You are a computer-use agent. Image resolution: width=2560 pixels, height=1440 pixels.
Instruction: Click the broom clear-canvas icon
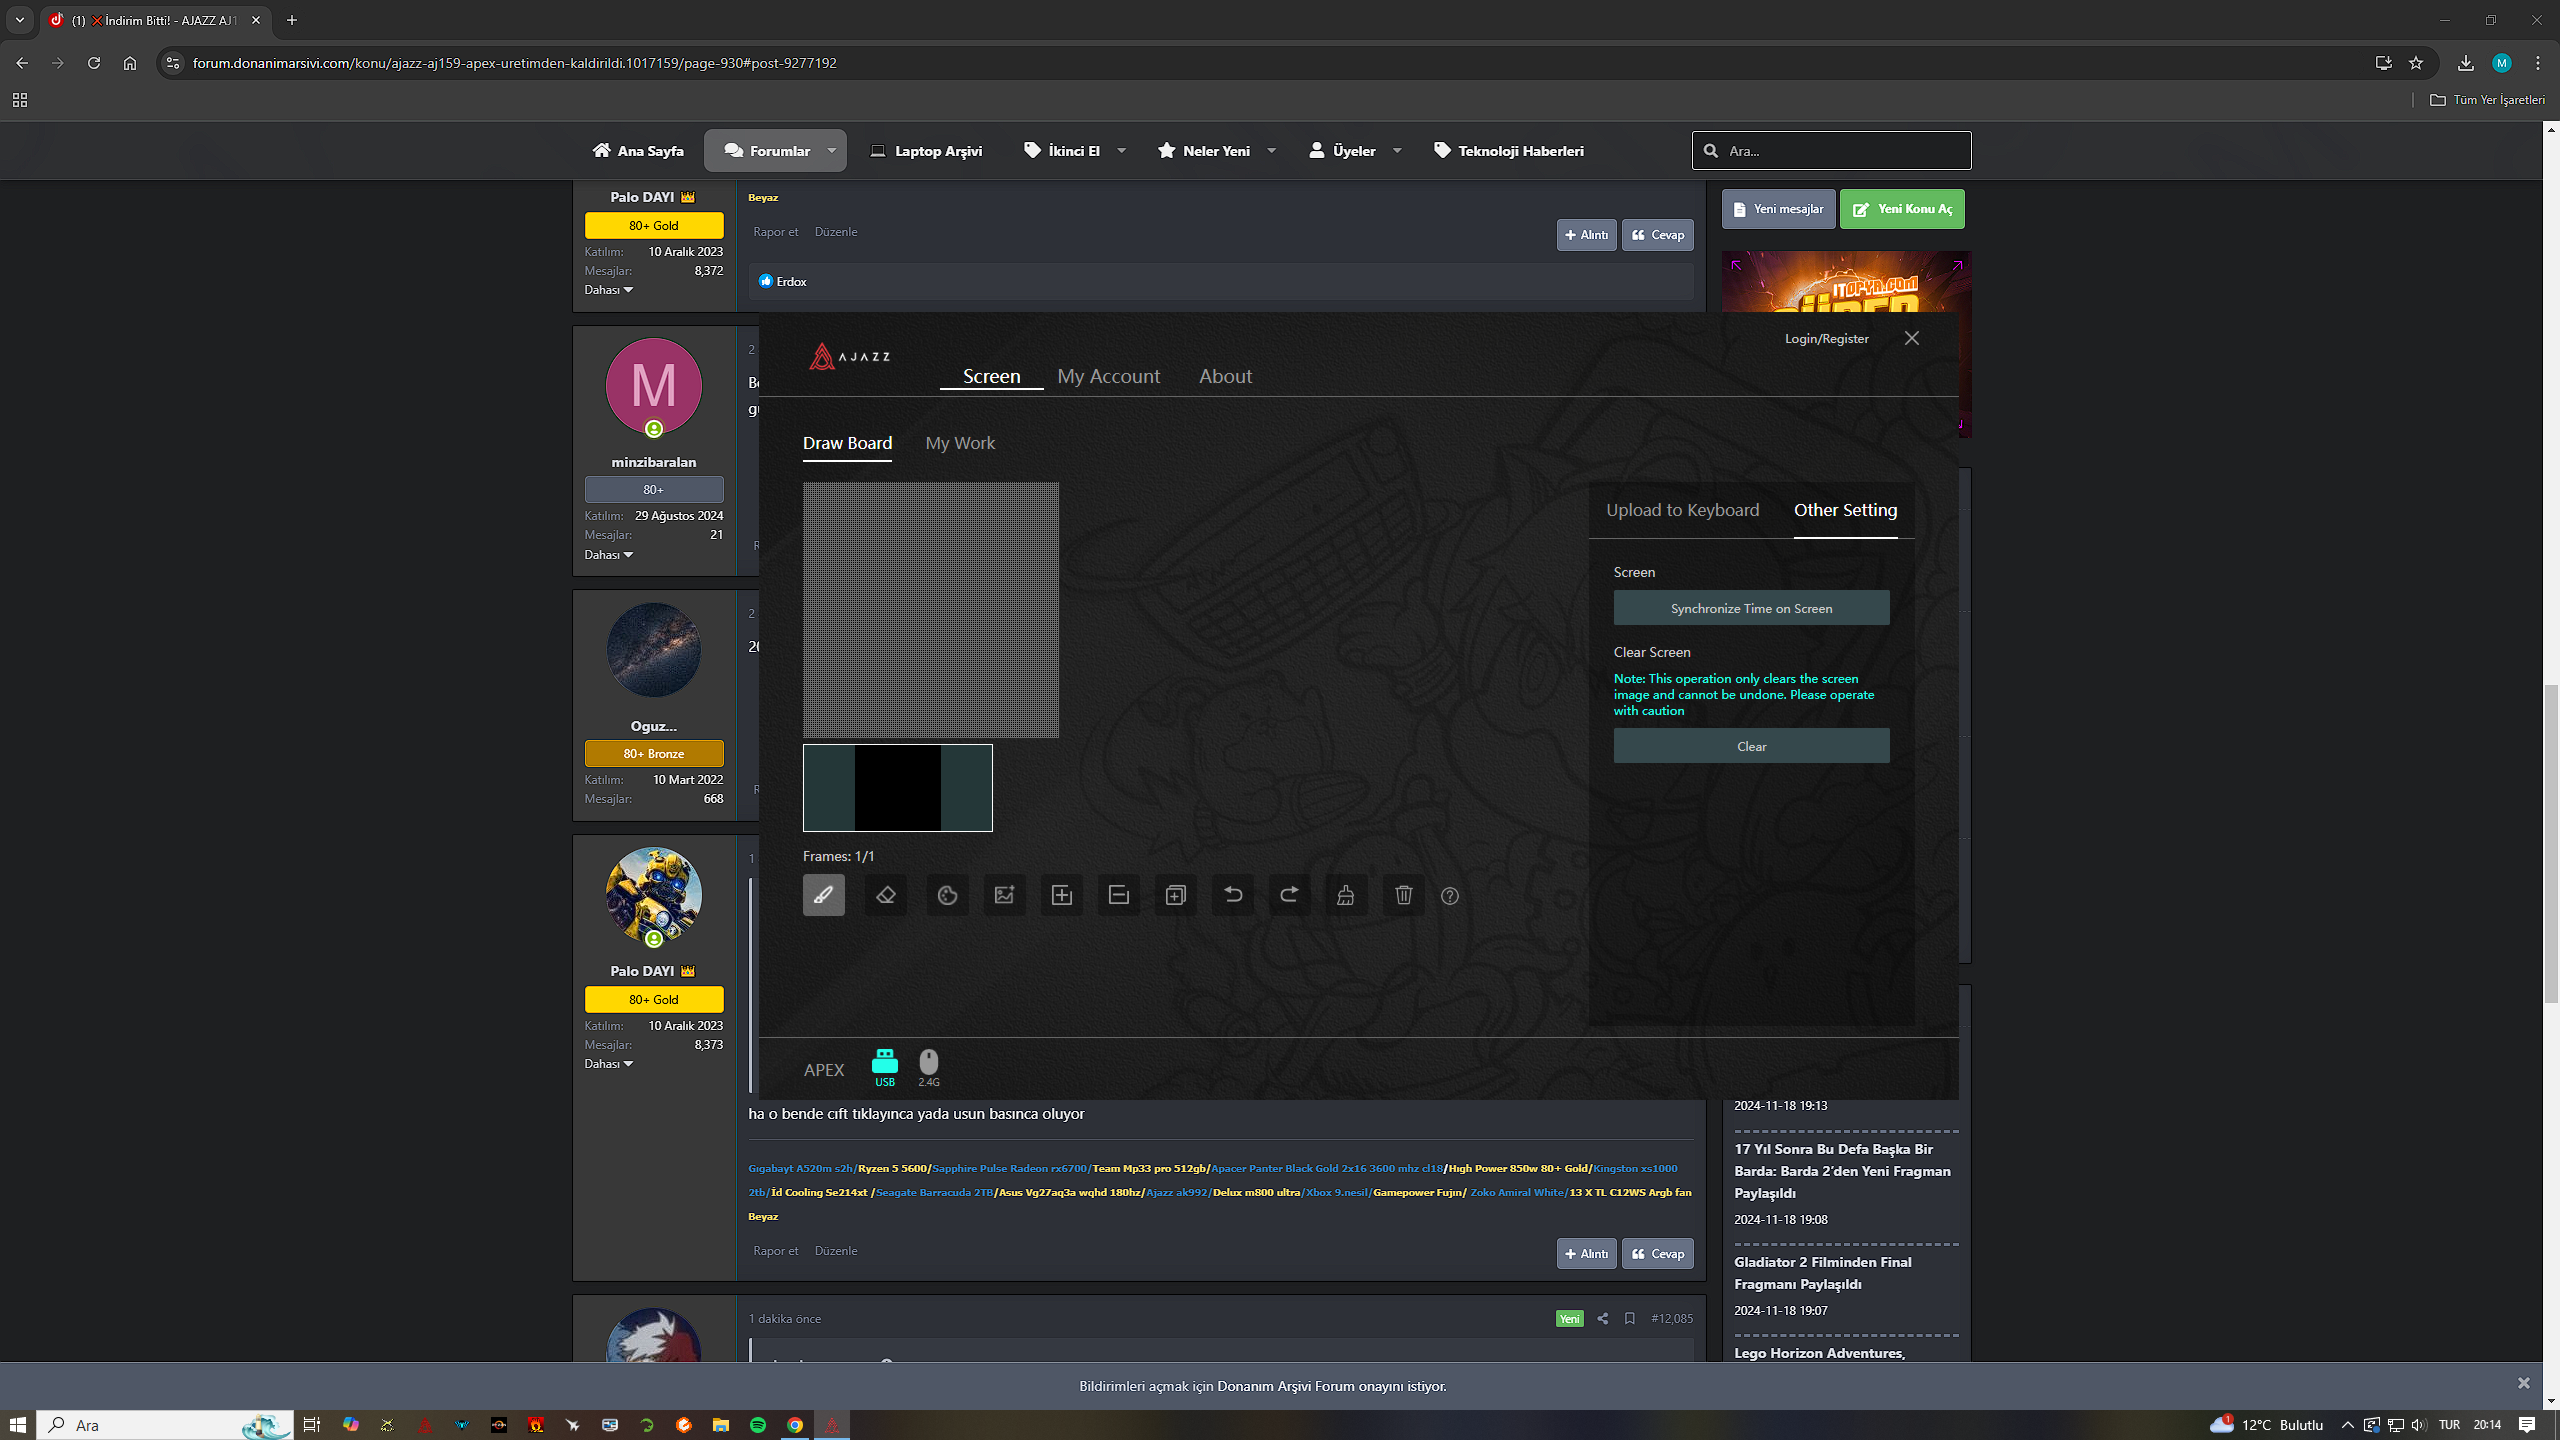[1346, 895]
